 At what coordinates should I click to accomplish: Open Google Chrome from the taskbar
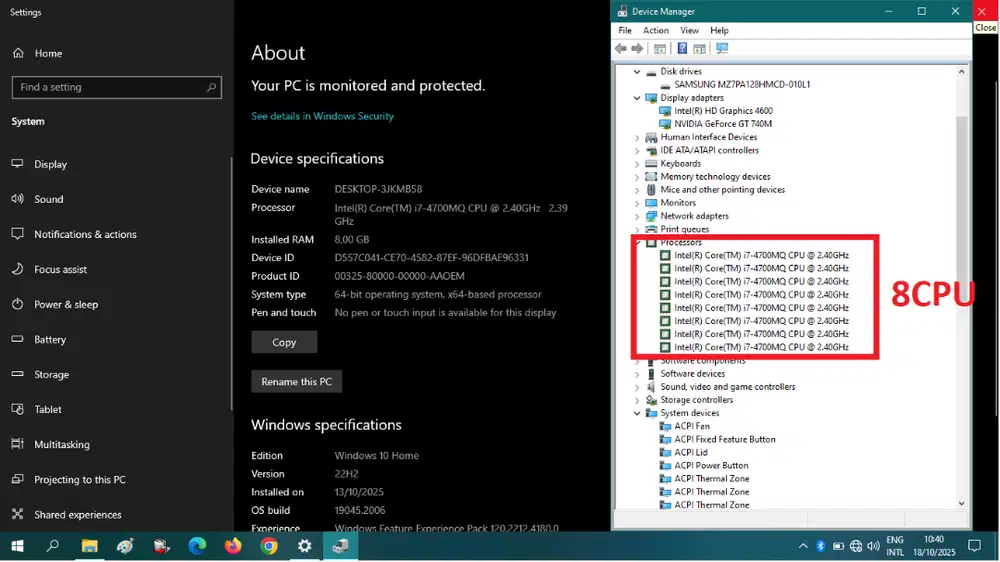(269, 546)
